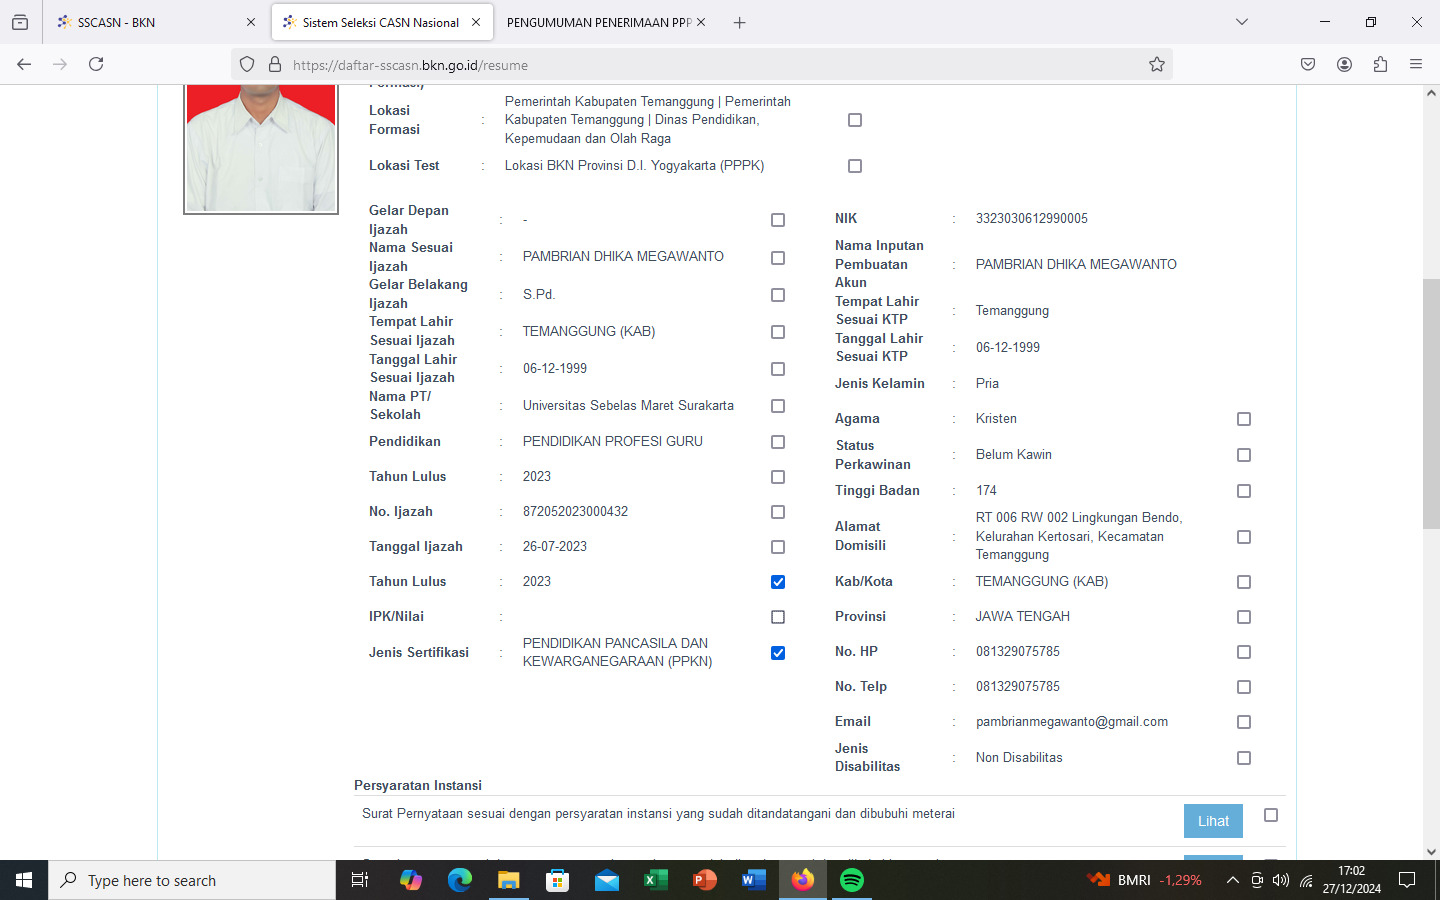Check the Lokasi Formasi checkbox
Viewport: 1440px width, 900px height.
pyautogui.click(x=855, y=120)
